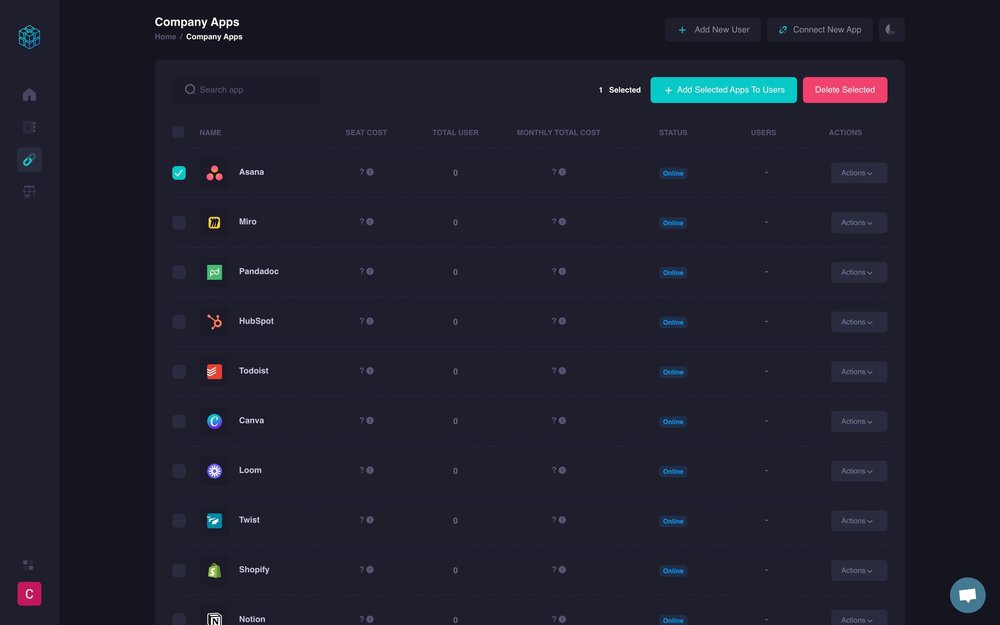
Task: Go to Home via the breadcrumb
Action: click(x=165, y=36)
